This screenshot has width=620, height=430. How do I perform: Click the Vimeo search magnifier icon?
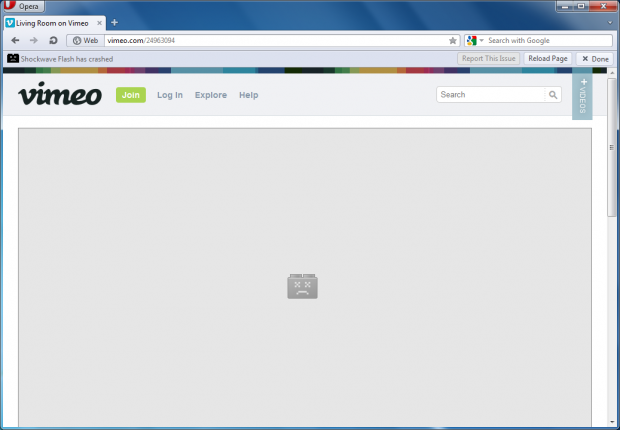point(553,95)
